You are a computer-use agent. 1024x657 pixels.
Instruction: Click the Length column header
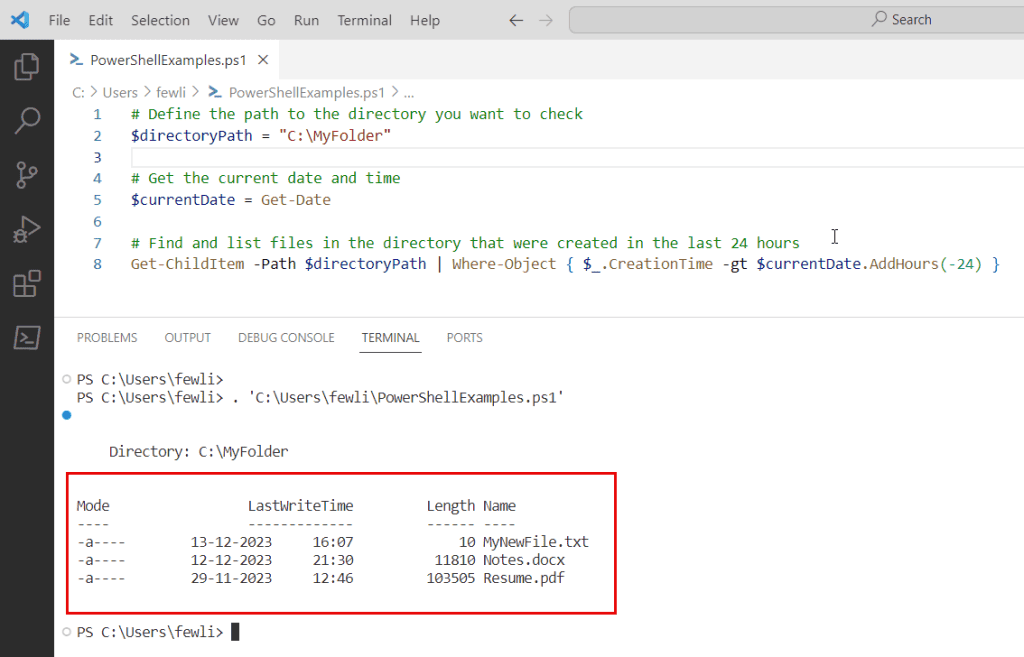pyautogui.click(x=451, y=506)
